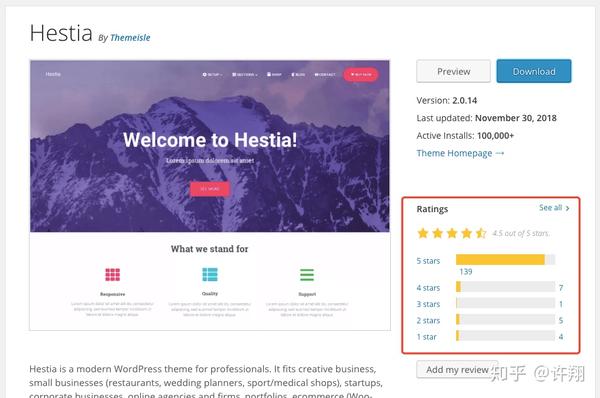The image size is (600, 398).
Task: Click the 5 stars rating bar
Action: click(505, 260)
